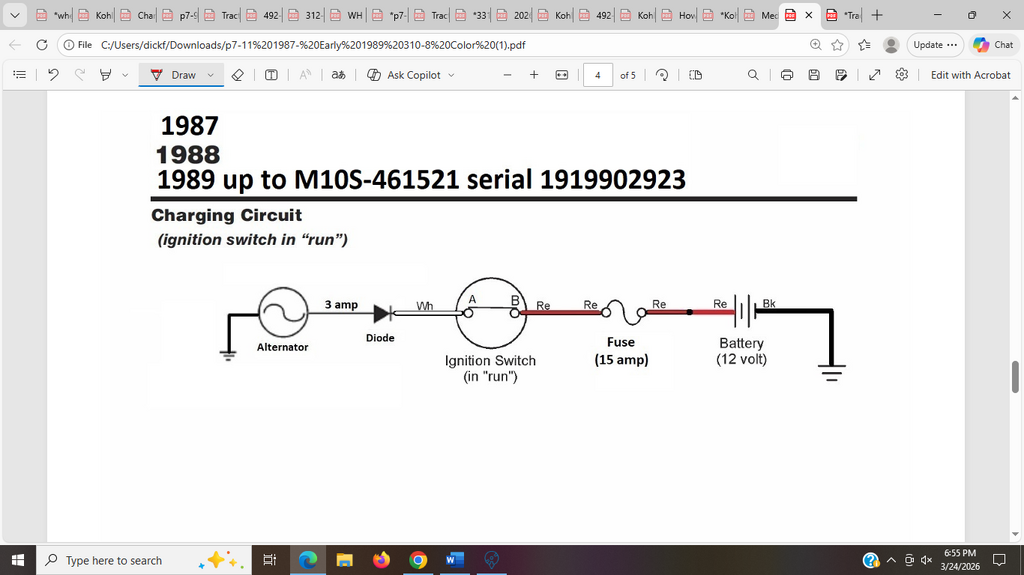Viewport: 1024px width, 575px height.
Task: Open Find in PDF search
Action: [x=753, y=75]
